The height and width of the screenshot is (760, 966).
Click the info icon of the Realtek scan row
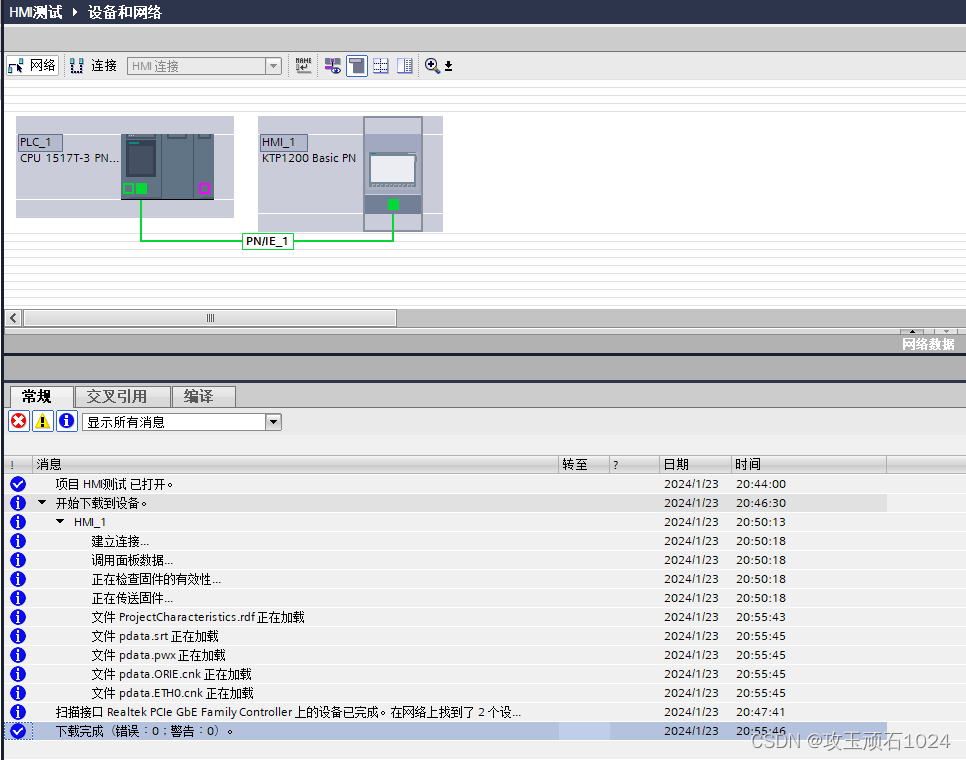coord(18,713)
